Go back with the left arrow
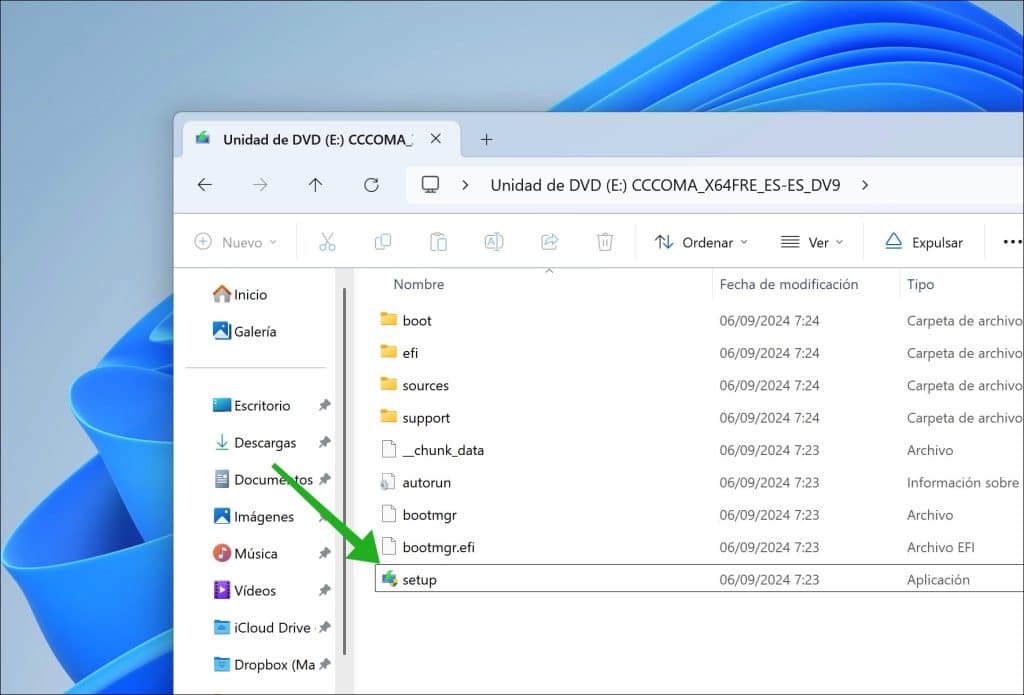This screenshot has height=695, width=1024. pyautogui.click(x=204, y=185)
